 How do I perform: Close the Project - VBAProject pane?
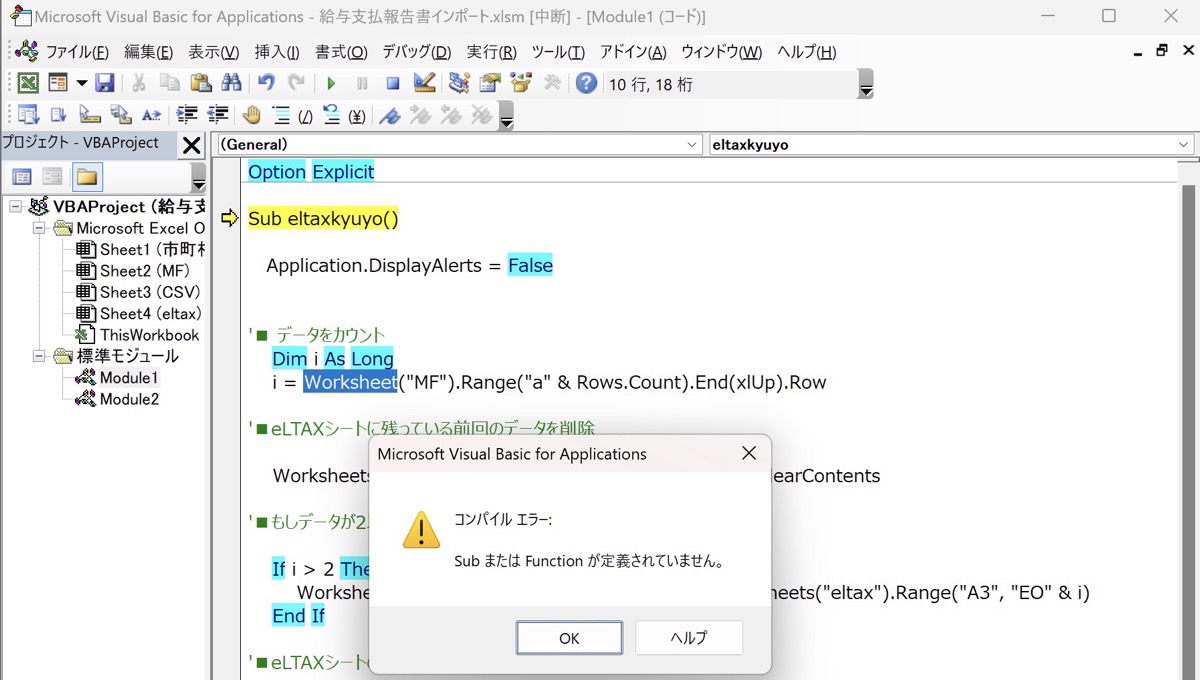coord(191,145)
